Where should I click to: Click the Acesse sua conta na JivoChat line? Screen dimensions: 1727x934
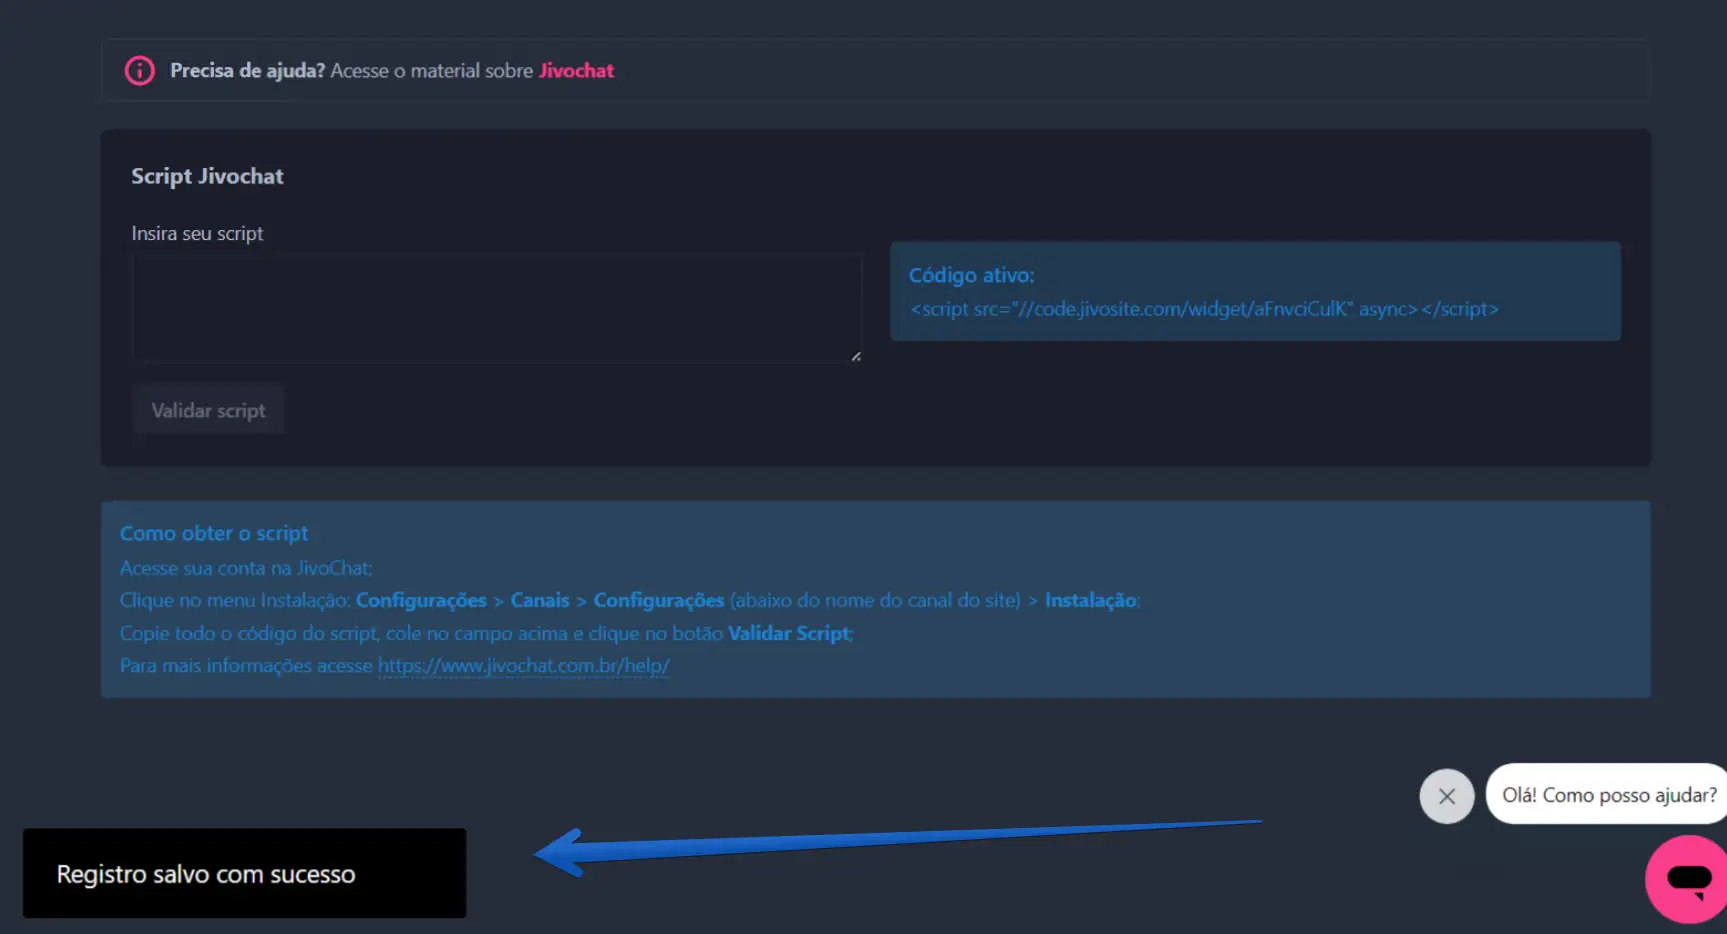246,568
